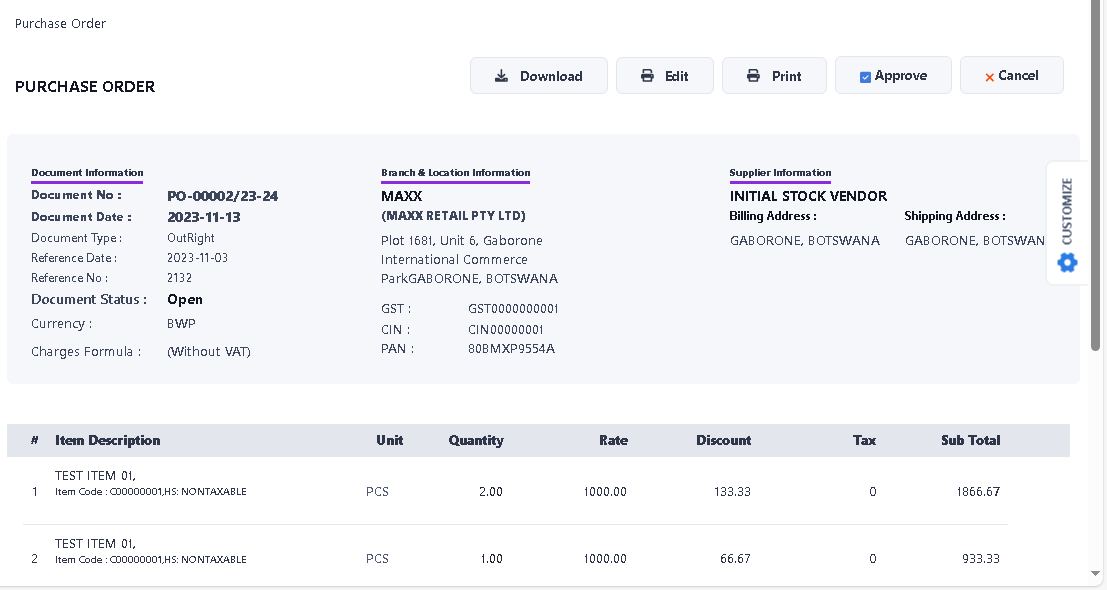
Task: Click the Cancel button label
Action: 1018,76
